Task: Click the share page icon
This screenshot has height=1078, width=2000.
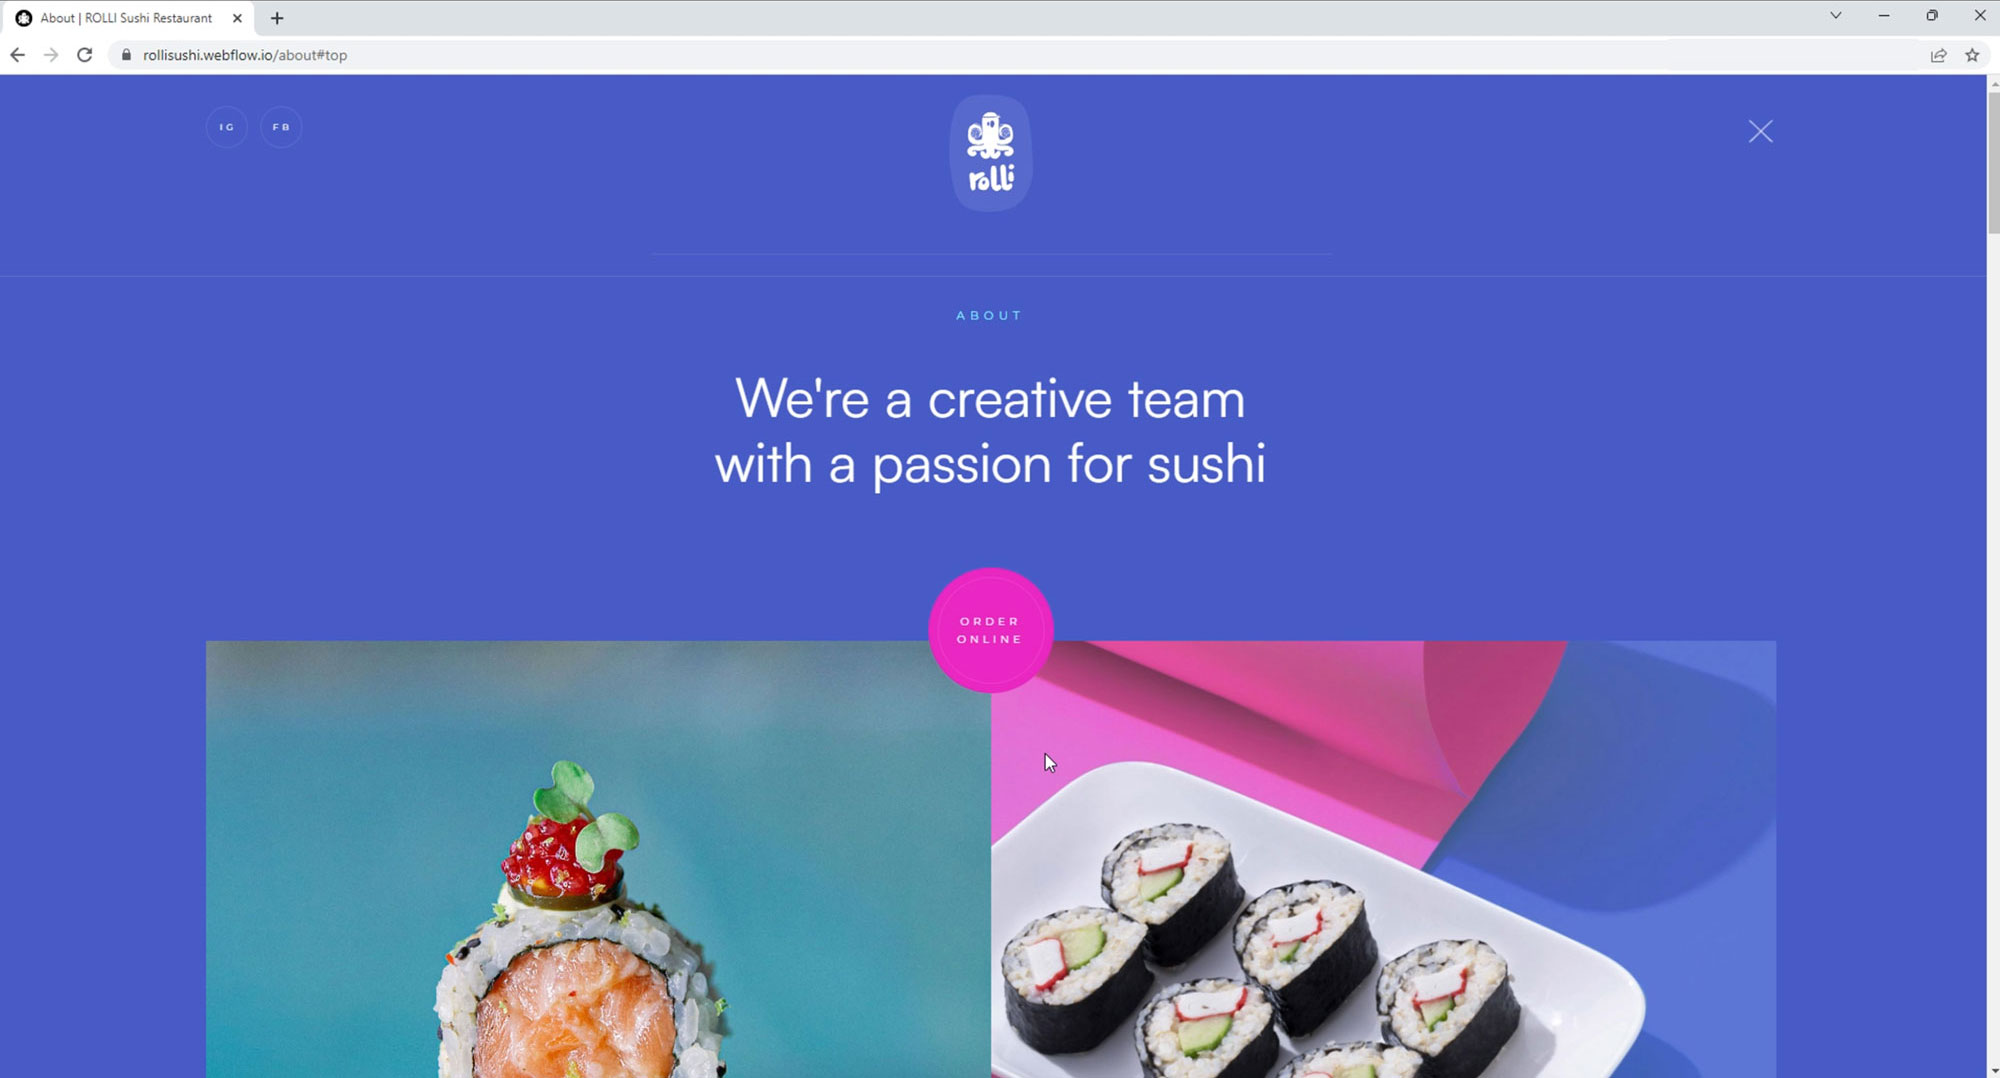Action: point(1938,55)
